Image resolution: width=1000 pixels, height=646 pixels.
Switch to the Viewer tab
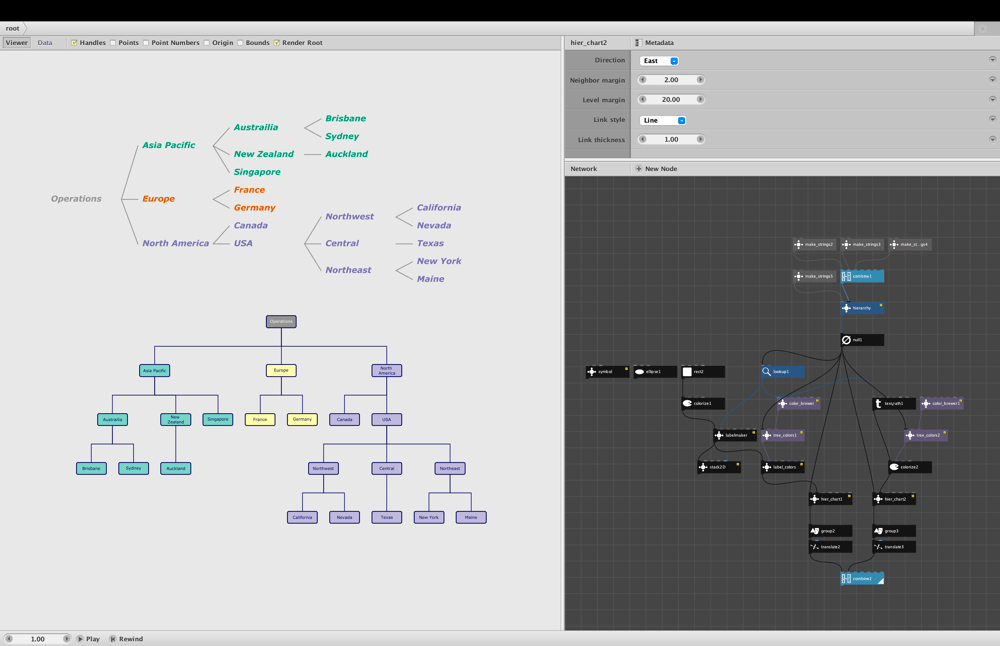coord(17,43)
